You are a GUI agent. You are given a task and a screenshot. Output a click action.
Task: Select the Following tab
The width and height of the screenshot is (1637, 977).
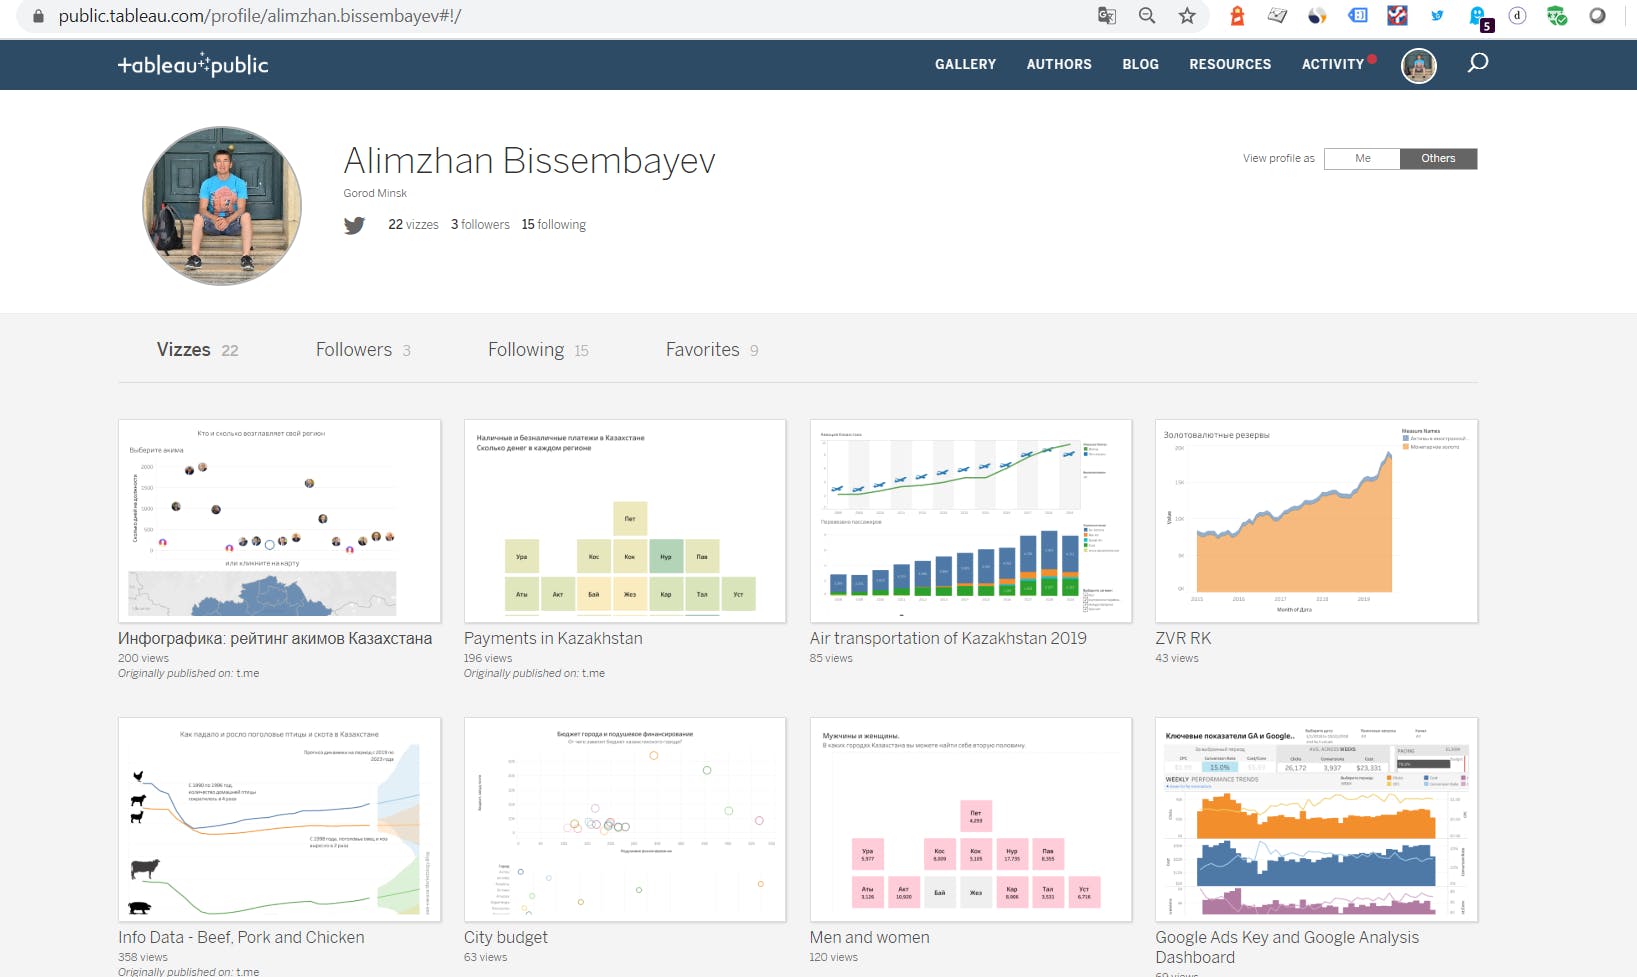(x=538, y=350)
